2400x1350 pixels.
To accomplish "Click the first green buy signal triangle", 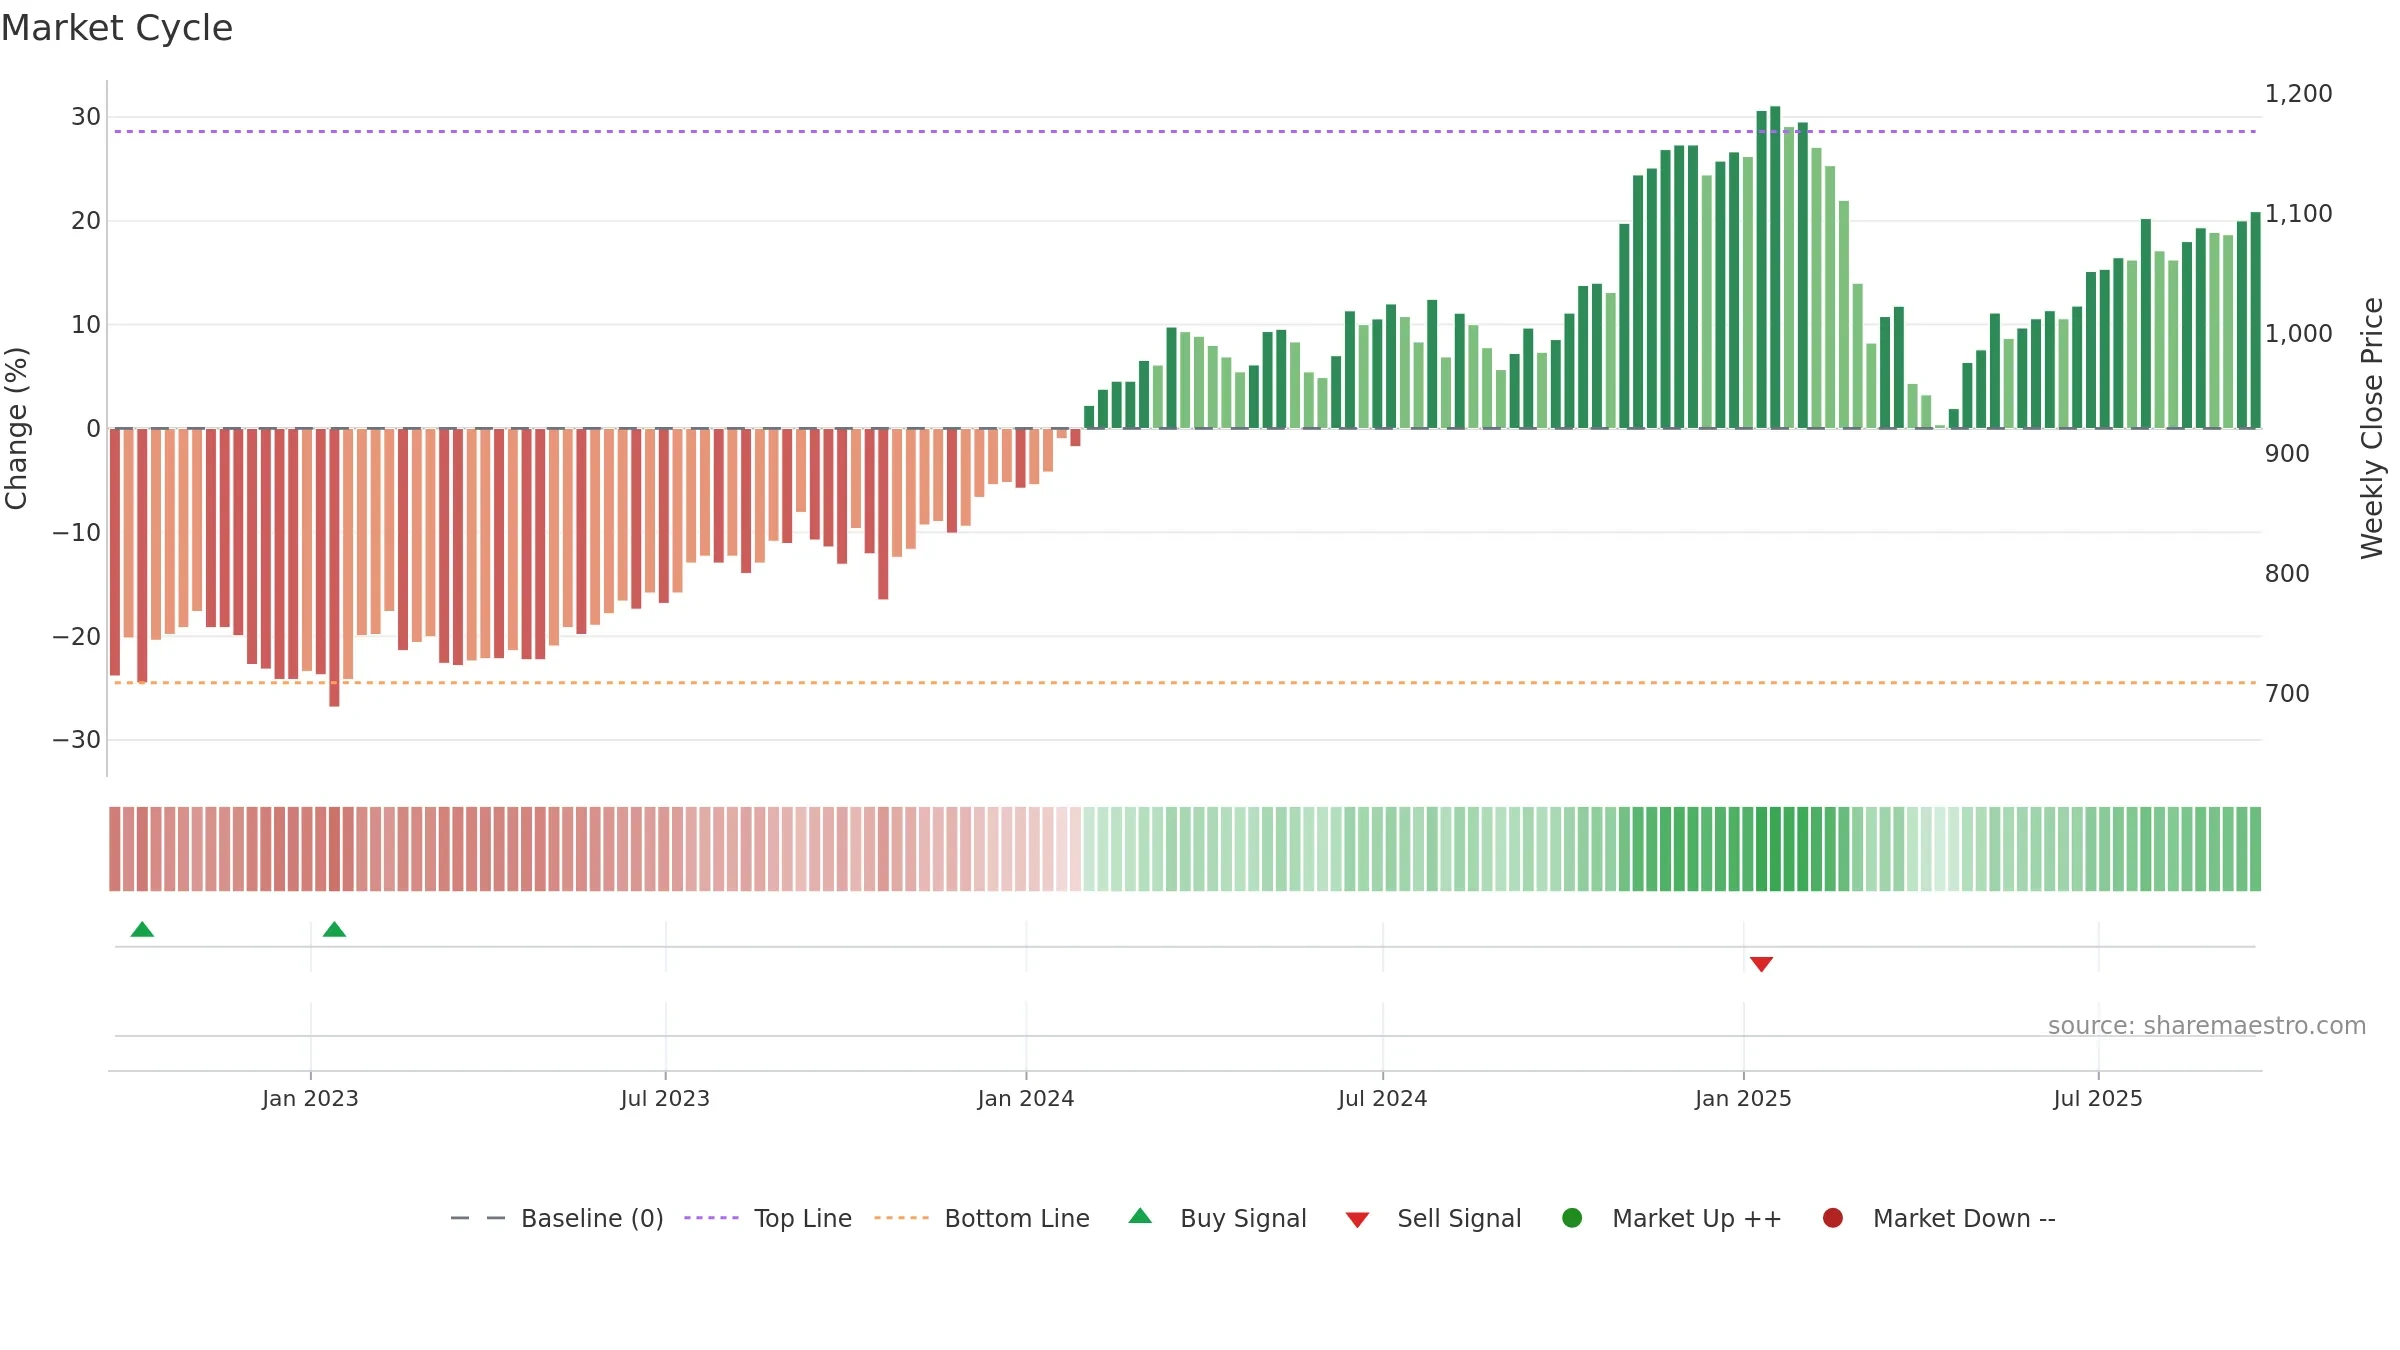I will [x=142, y=930].
